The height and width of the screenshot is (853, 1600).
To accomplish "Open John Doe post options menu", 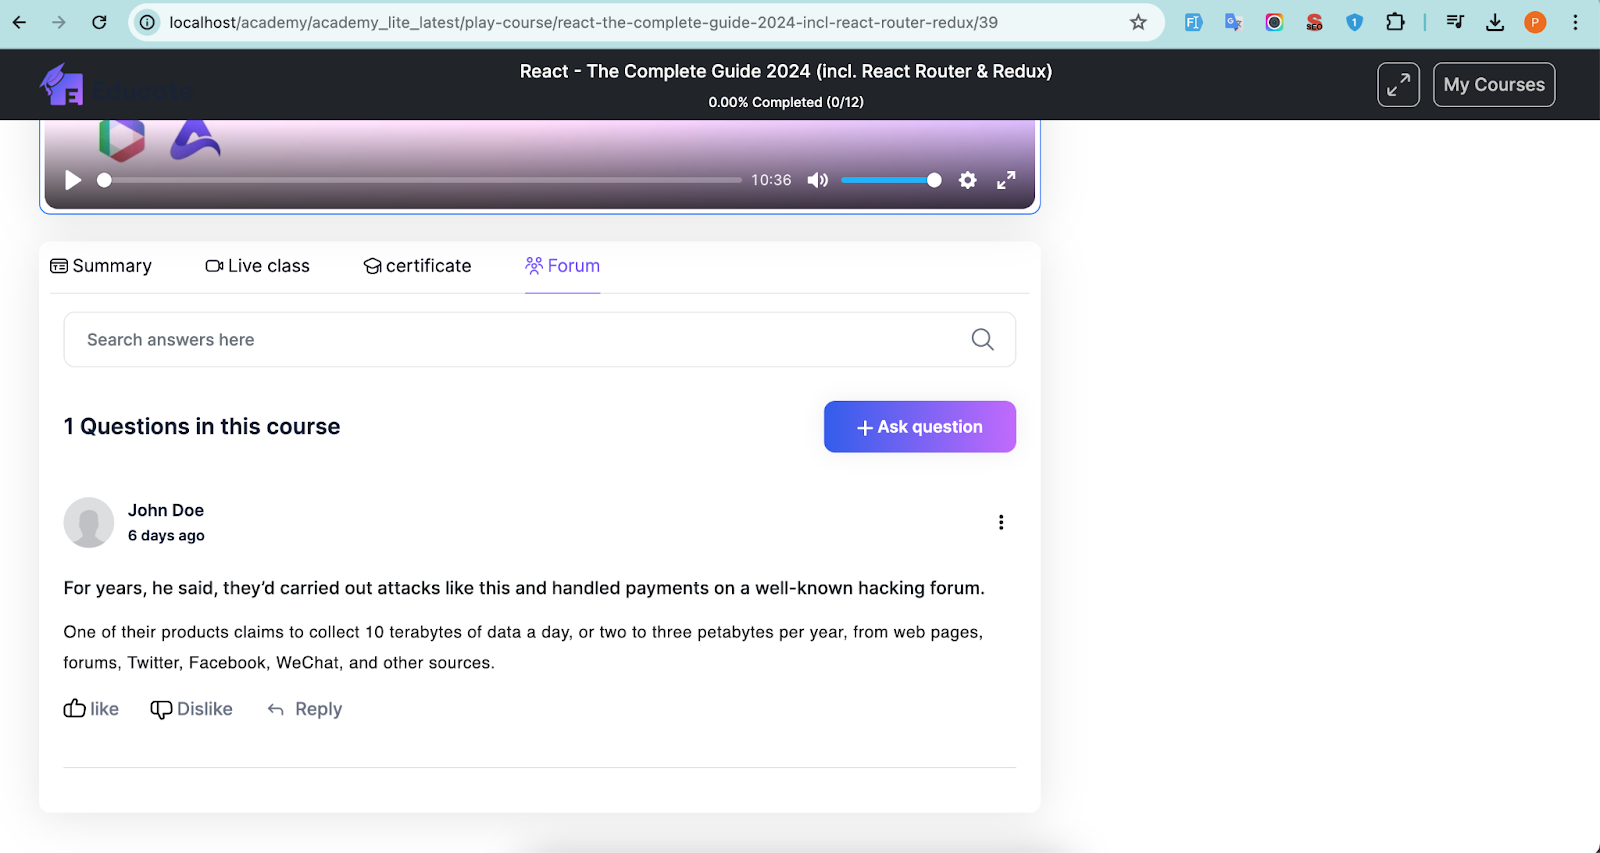I will coord(1000,522).
